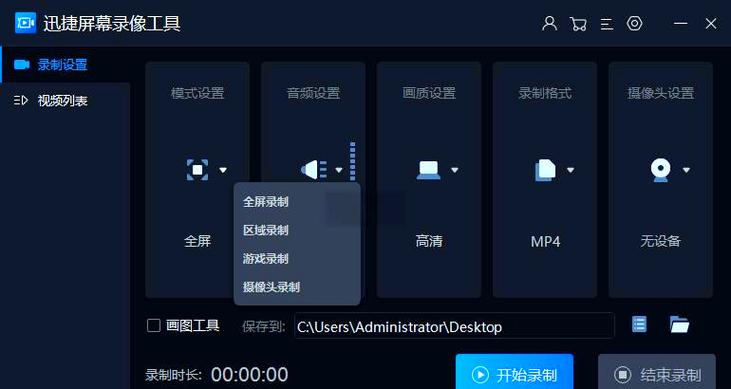Open the settings hexagon icon
731x389 pixels.
[x=634, y=23]
